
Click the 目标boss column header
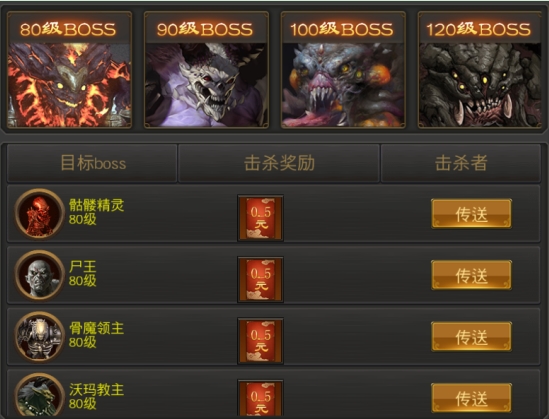[x=92, y=163]
